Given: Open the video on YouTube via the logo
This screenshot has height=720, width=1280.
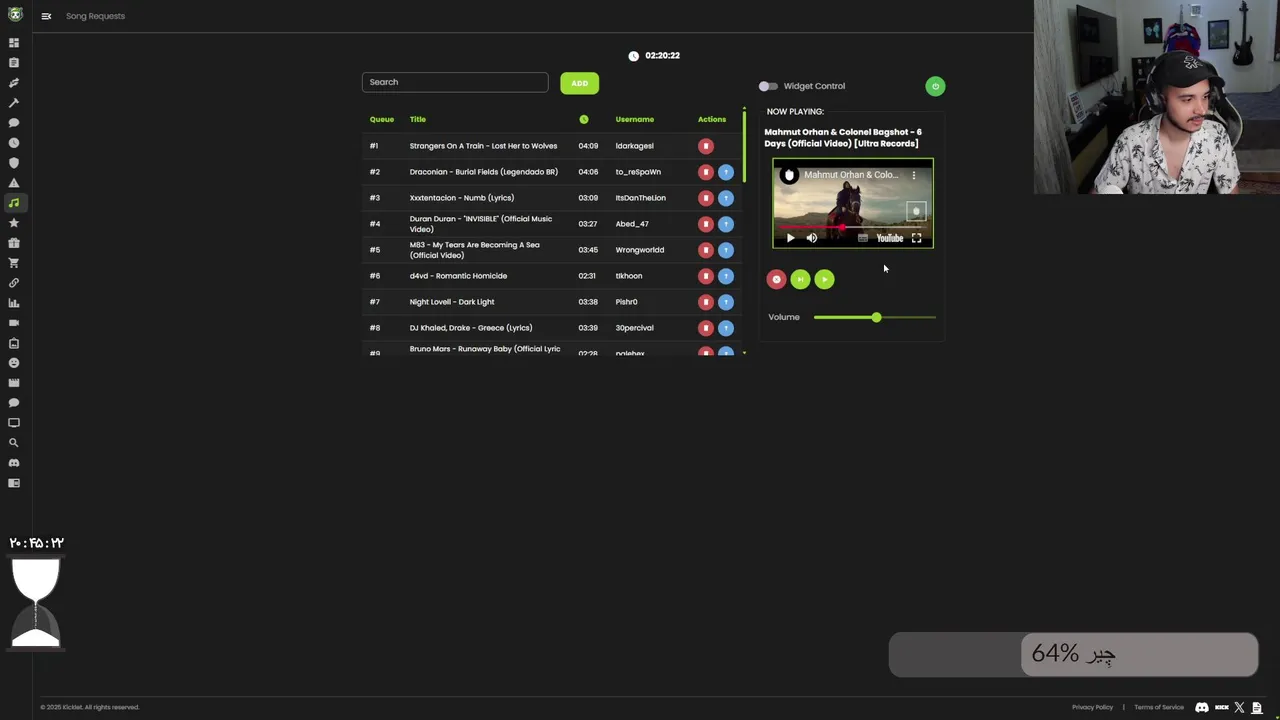Looking at the screenshot, I should click(x=889, y=238).
